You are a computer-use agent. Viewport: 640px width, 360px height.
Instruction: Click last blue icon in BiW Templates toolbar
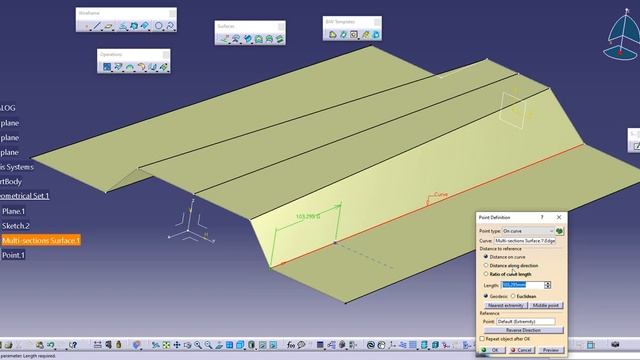pyautogui.click(x=376, y=35)
